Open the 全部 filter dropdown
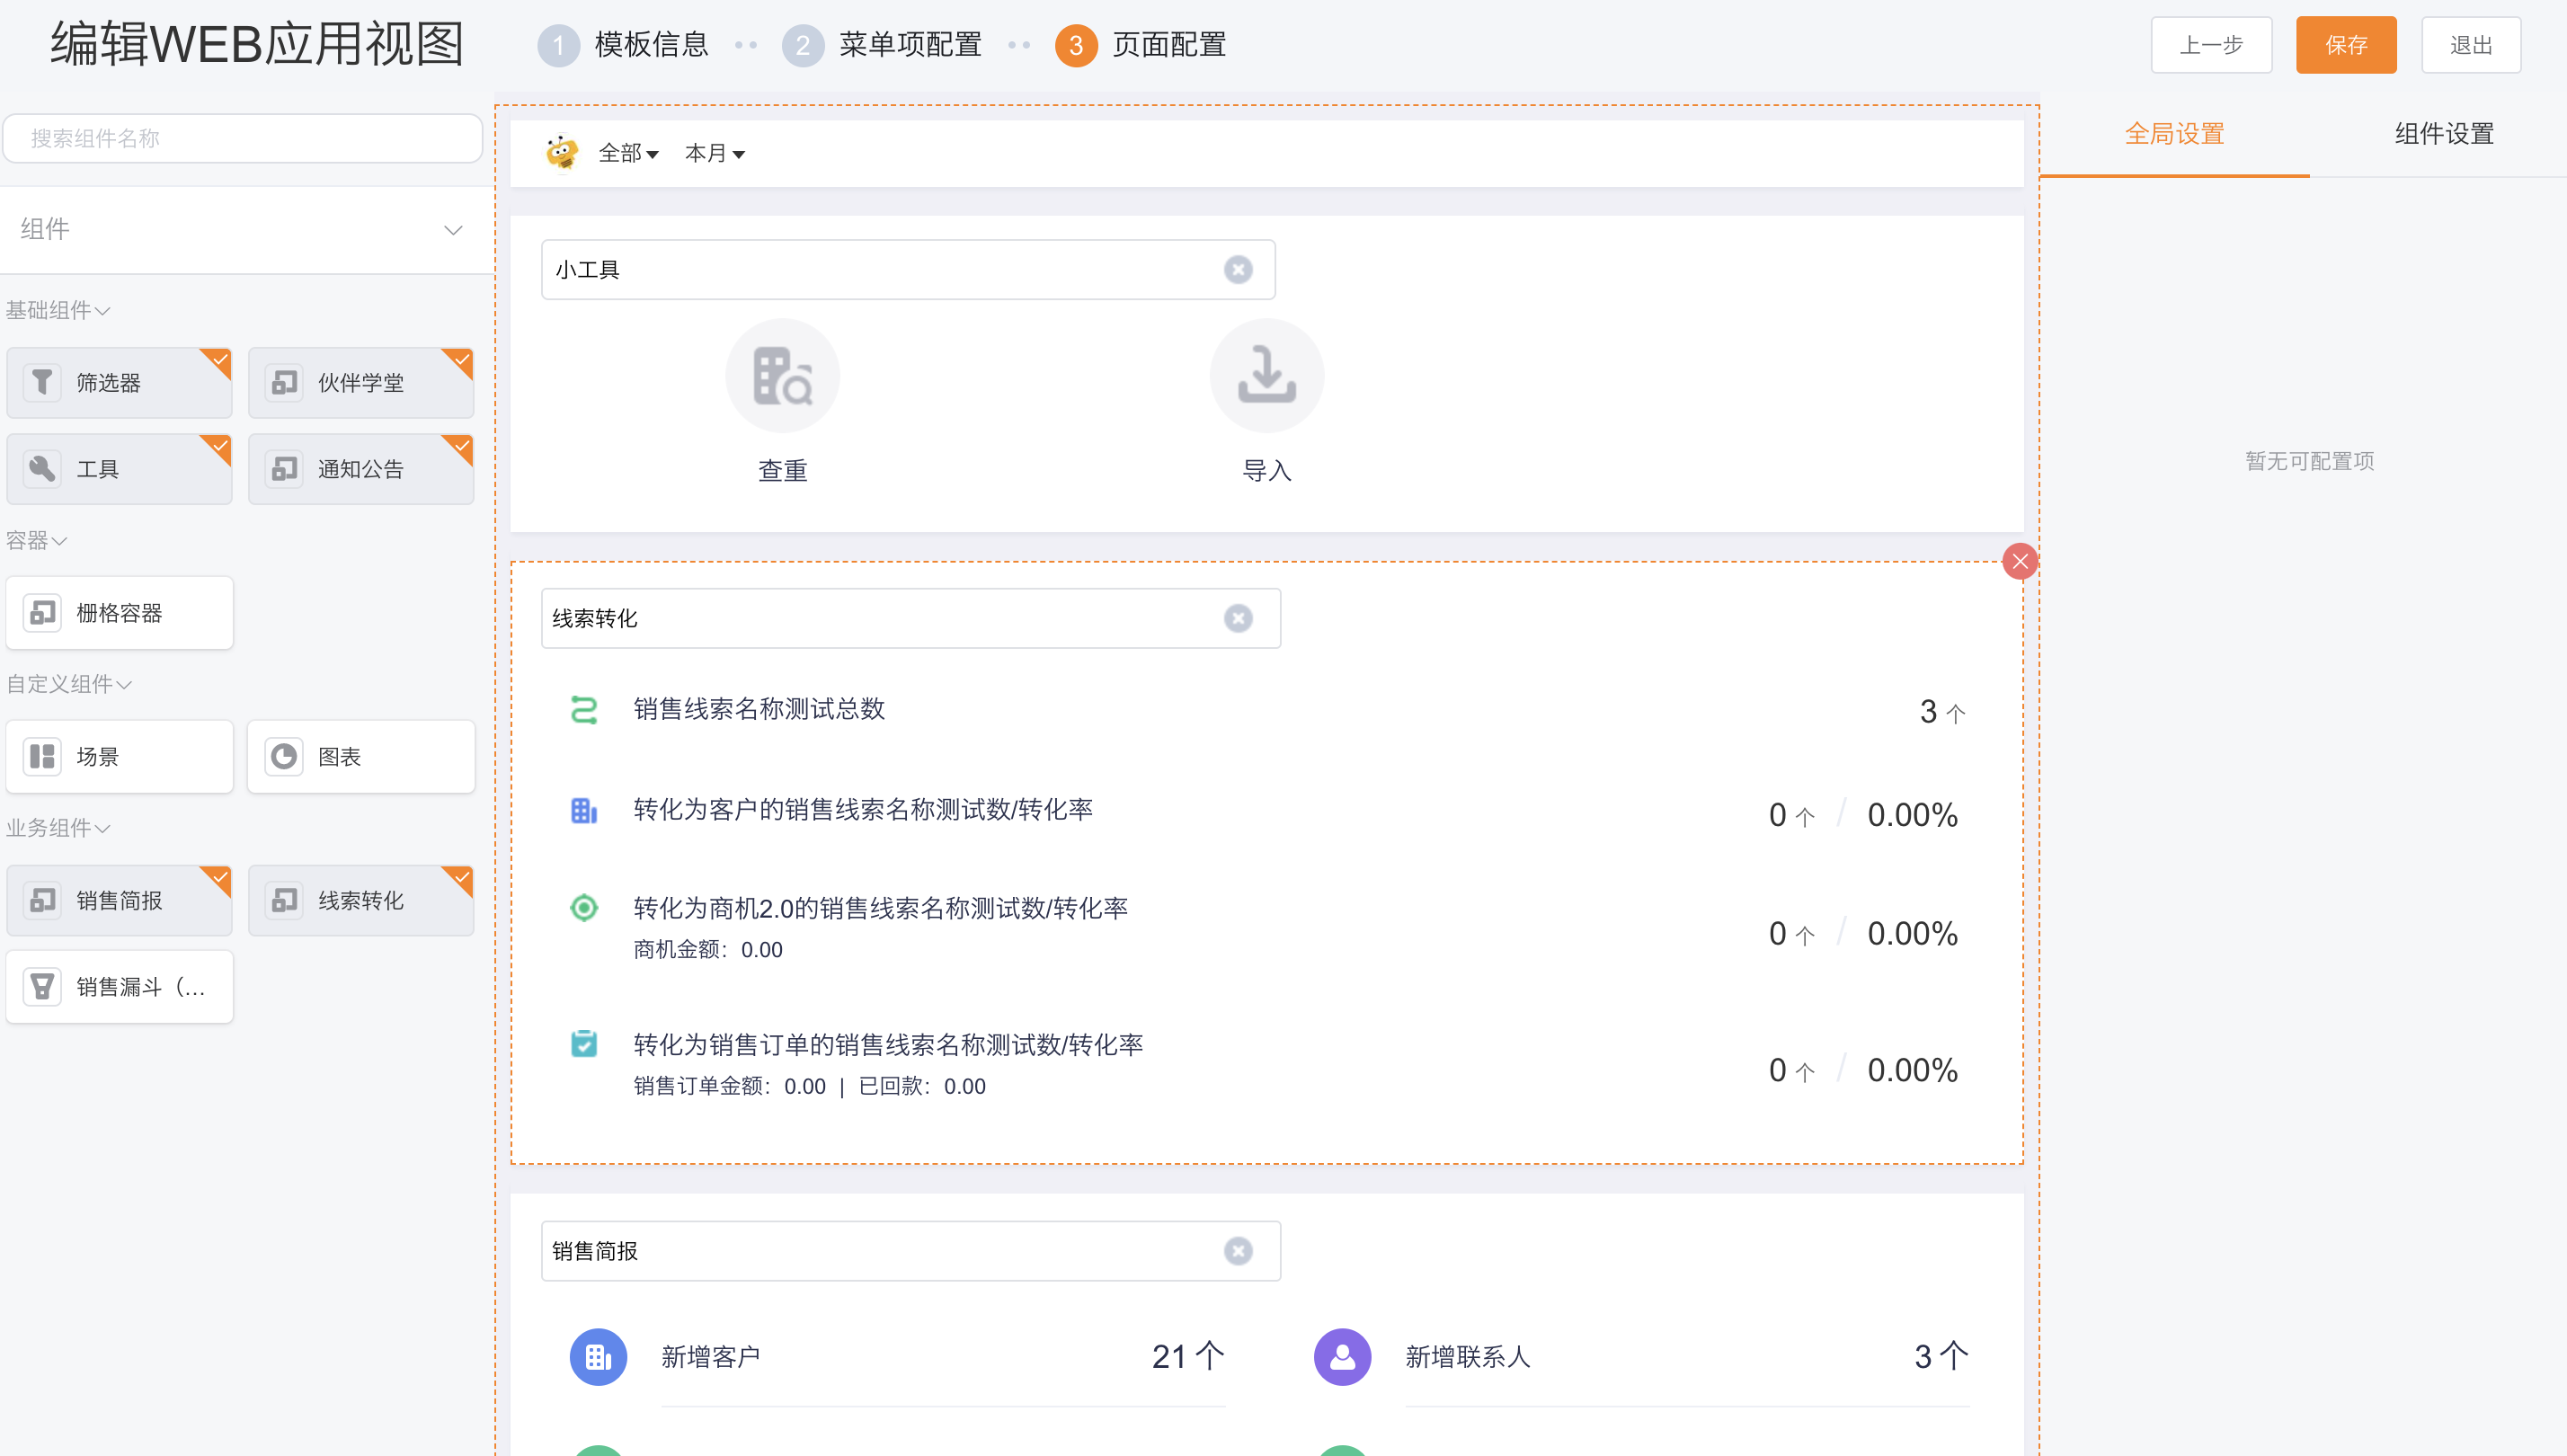 tap(628, 153)
